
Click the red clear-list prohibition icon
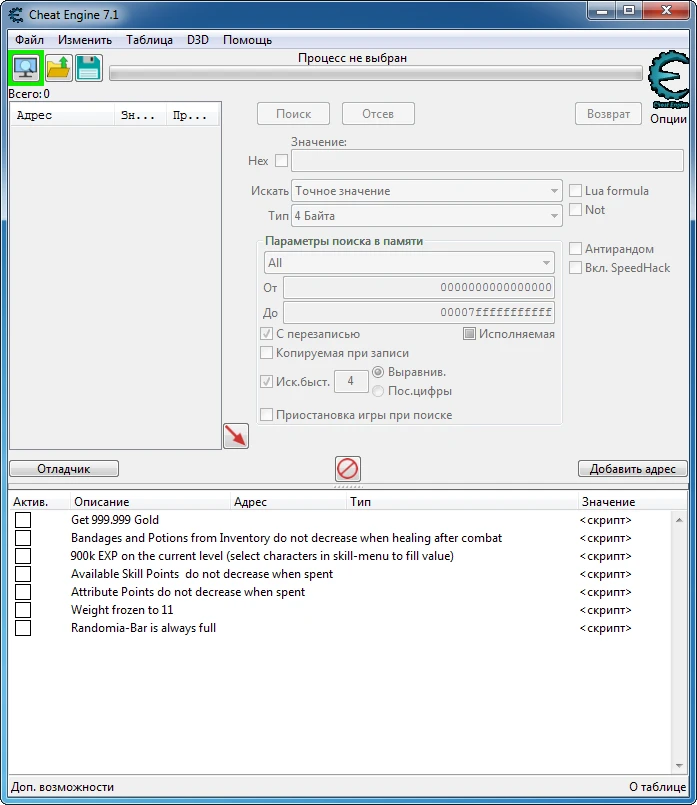(347, 469)
